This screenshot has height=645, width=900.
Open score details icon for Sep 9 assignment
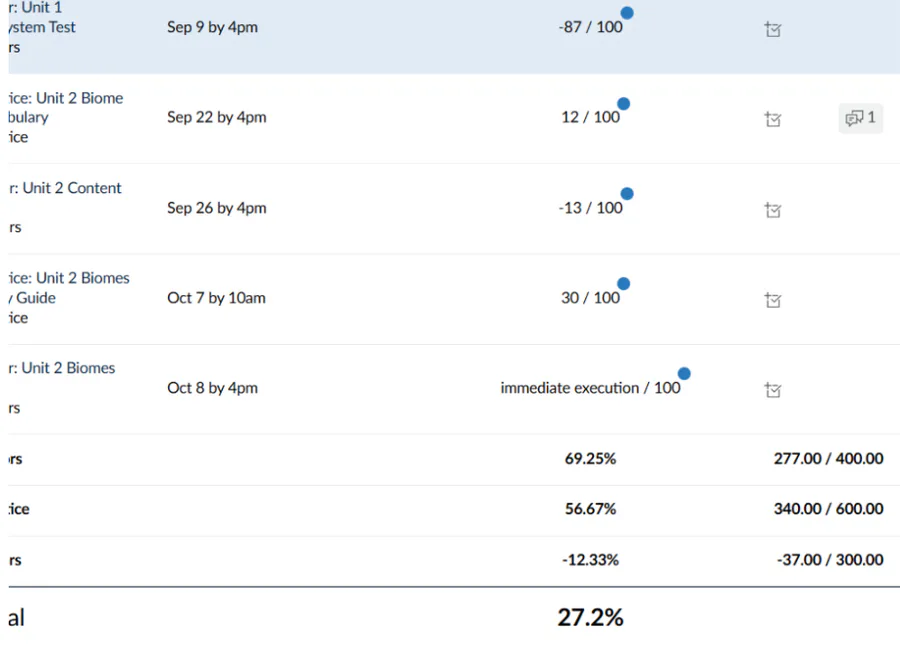click(x=772, y=30)
